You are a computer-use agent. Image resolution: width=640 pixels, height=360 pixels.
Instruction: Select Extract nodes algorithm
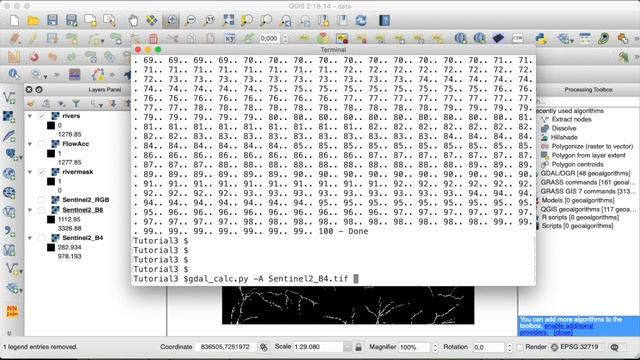click(x=571, y=119)
